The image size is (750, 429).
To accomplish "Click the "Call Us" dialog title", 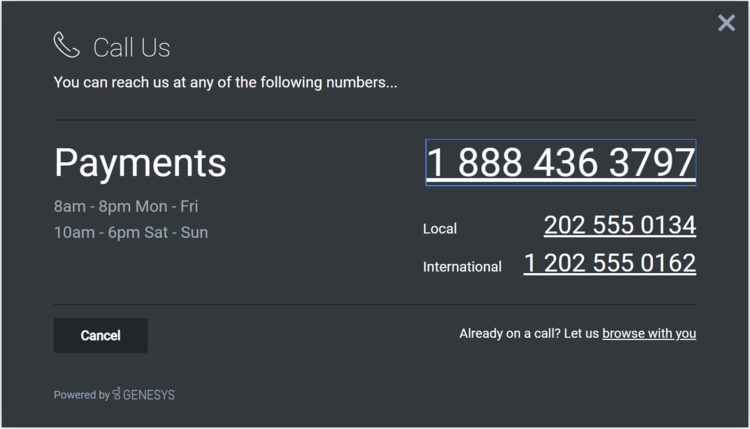I will pos(131,47).
